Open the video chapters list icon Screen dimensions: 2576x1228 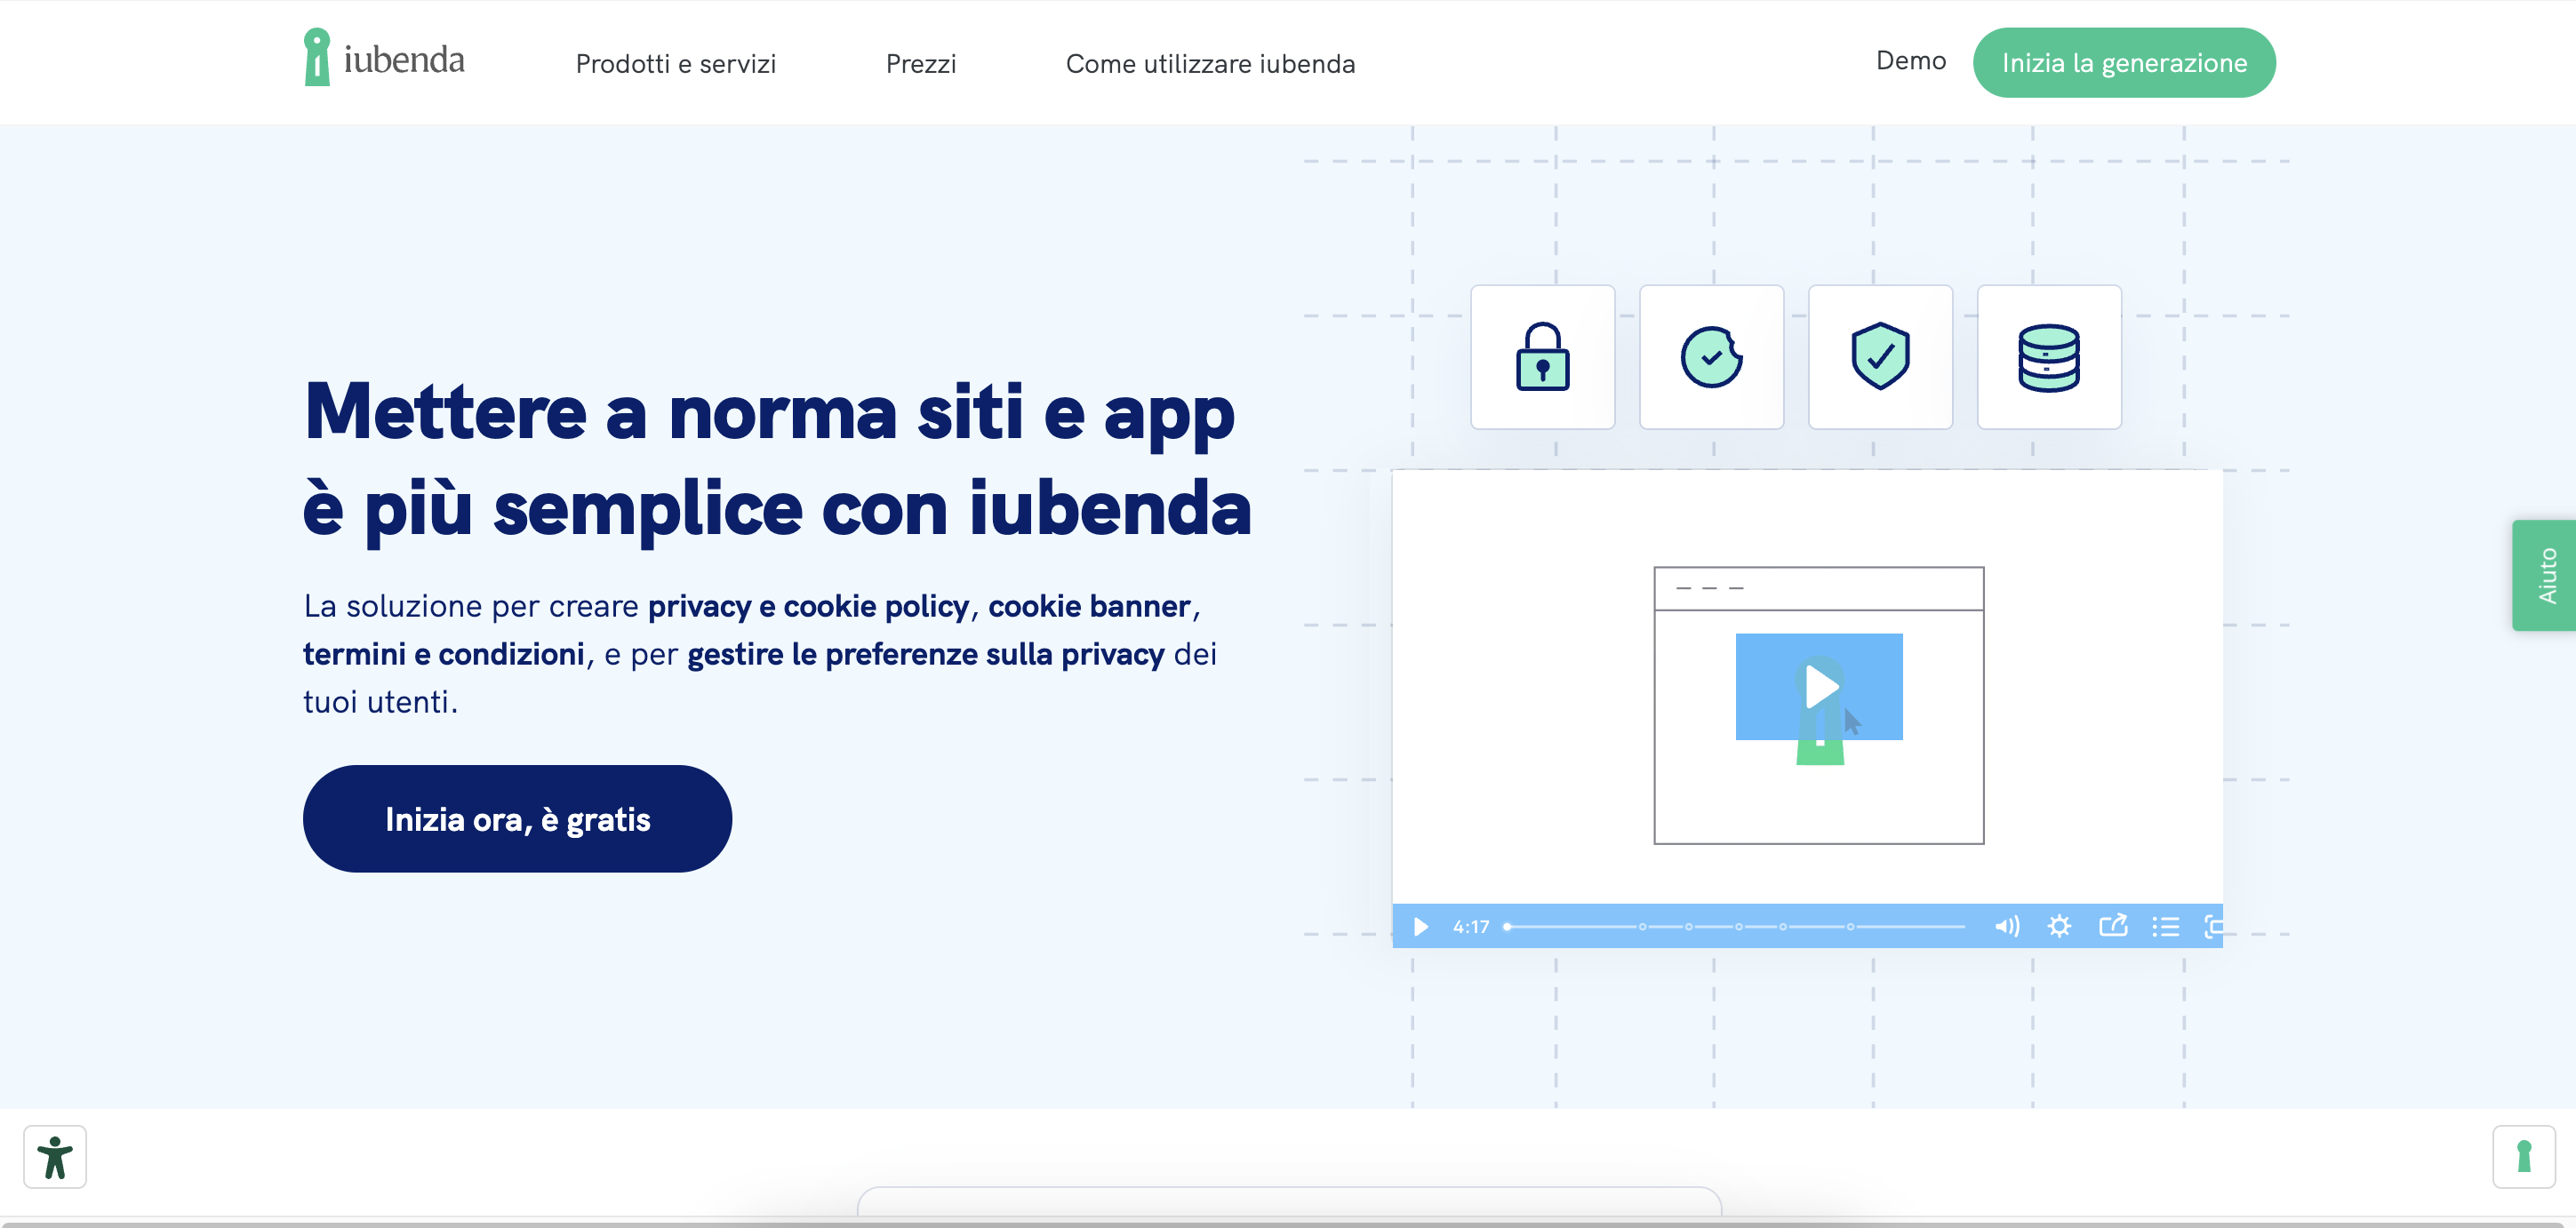(2165, 926)
